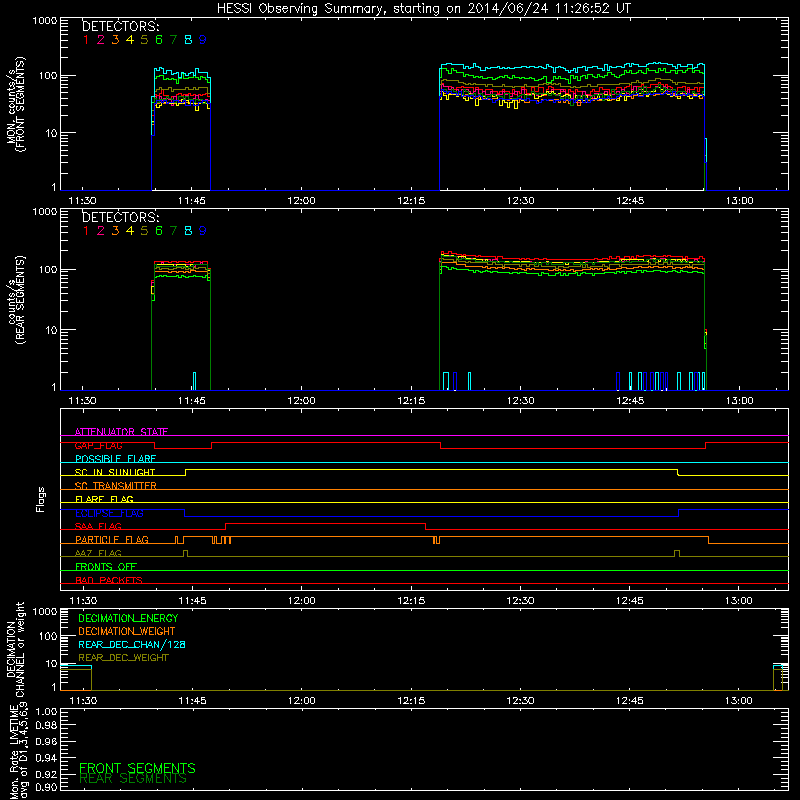Viewport: 800px width, 800px height.
Task: Click detector 9 legend number in front segments panel
Action: 203,40
